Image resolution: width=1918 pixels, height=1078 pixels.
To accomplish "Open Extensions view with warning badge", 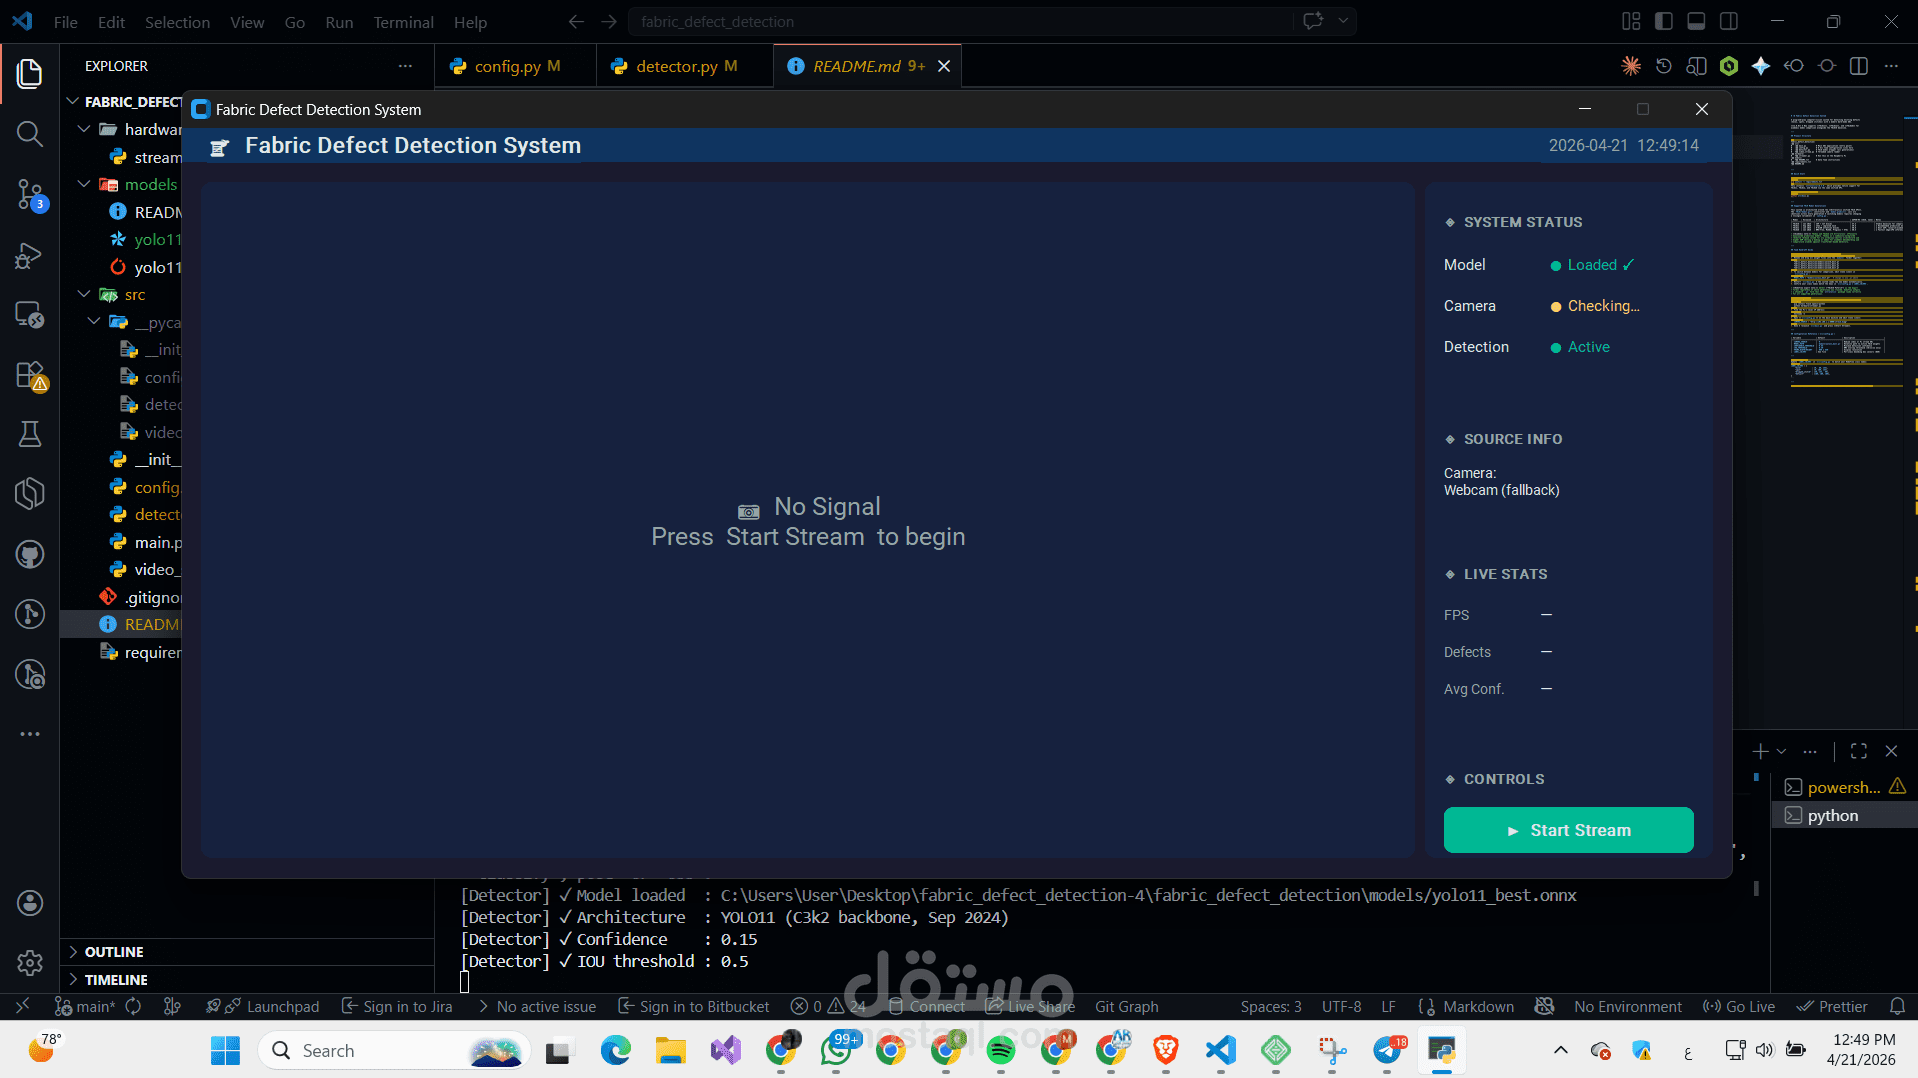I will click(x=30, y=375).
